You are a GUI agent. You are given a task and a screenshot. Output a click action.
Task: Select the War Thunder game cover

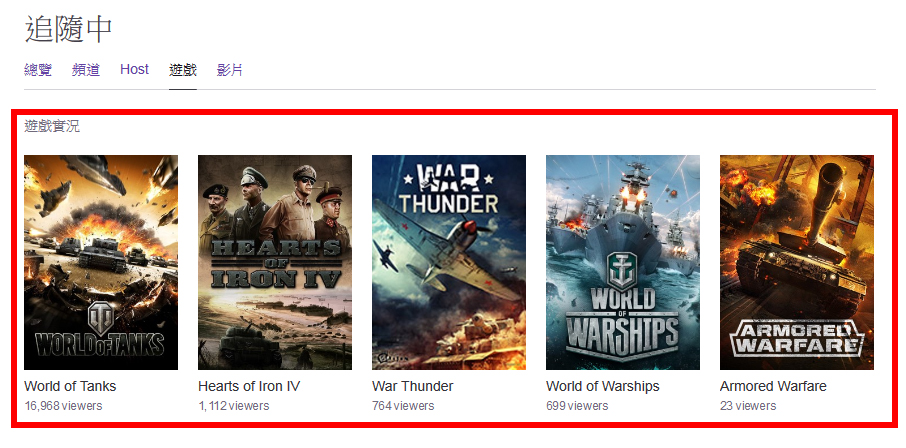click(x=449, y=262)
